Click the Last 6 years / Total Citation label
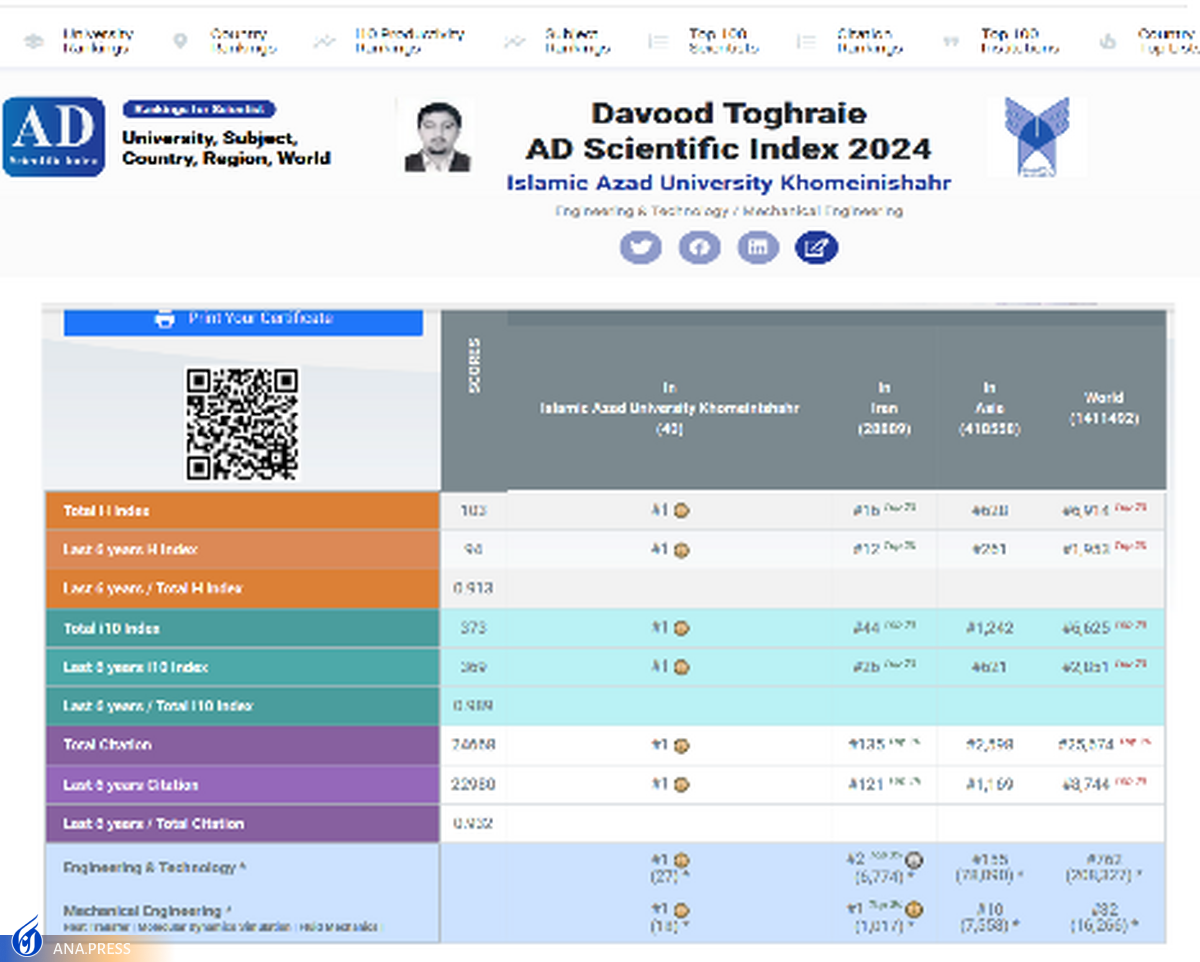 pos(154,824)
